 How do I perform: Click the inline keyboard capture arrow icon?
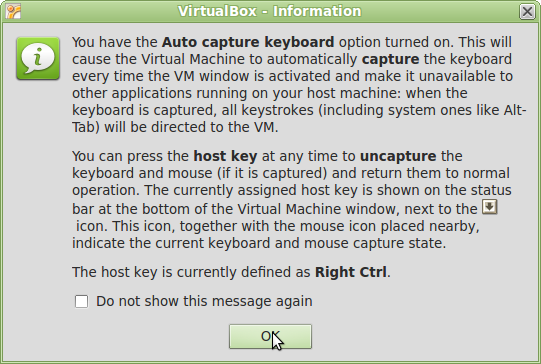(489, 207)
